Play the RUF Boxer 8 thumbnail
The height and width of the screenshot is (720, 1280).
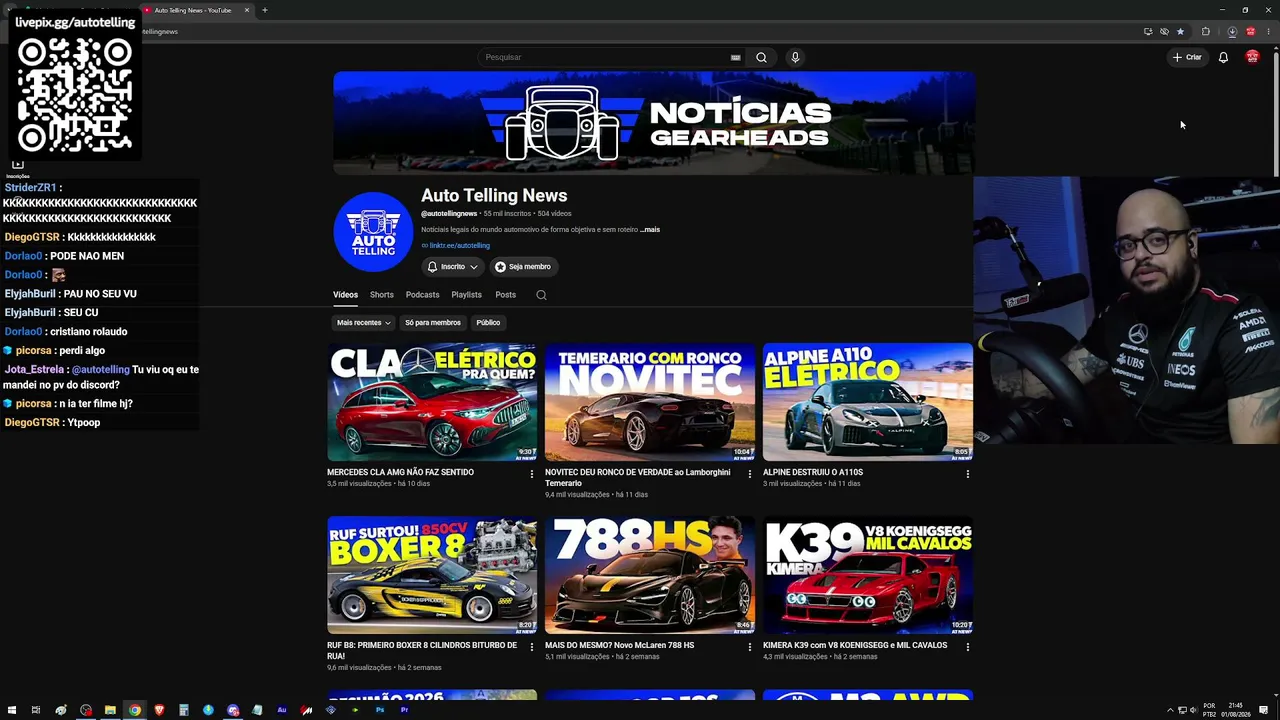click(432, 575)
